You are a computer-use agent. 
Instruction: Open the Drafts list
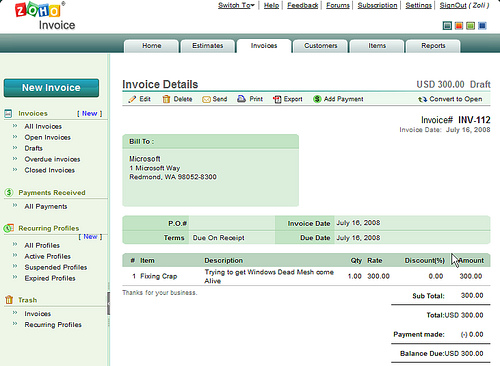point(33,148)
